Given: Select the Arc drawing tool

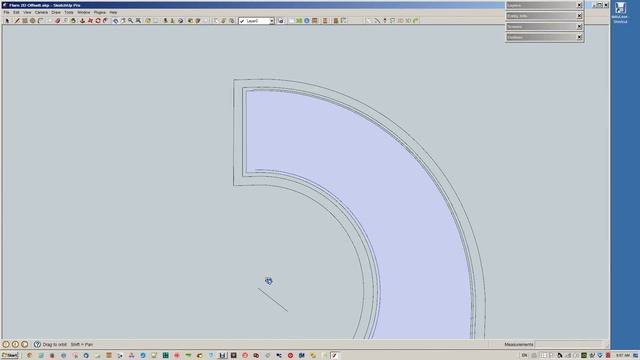Looking at the screenshot, I should tap(40, 20).
